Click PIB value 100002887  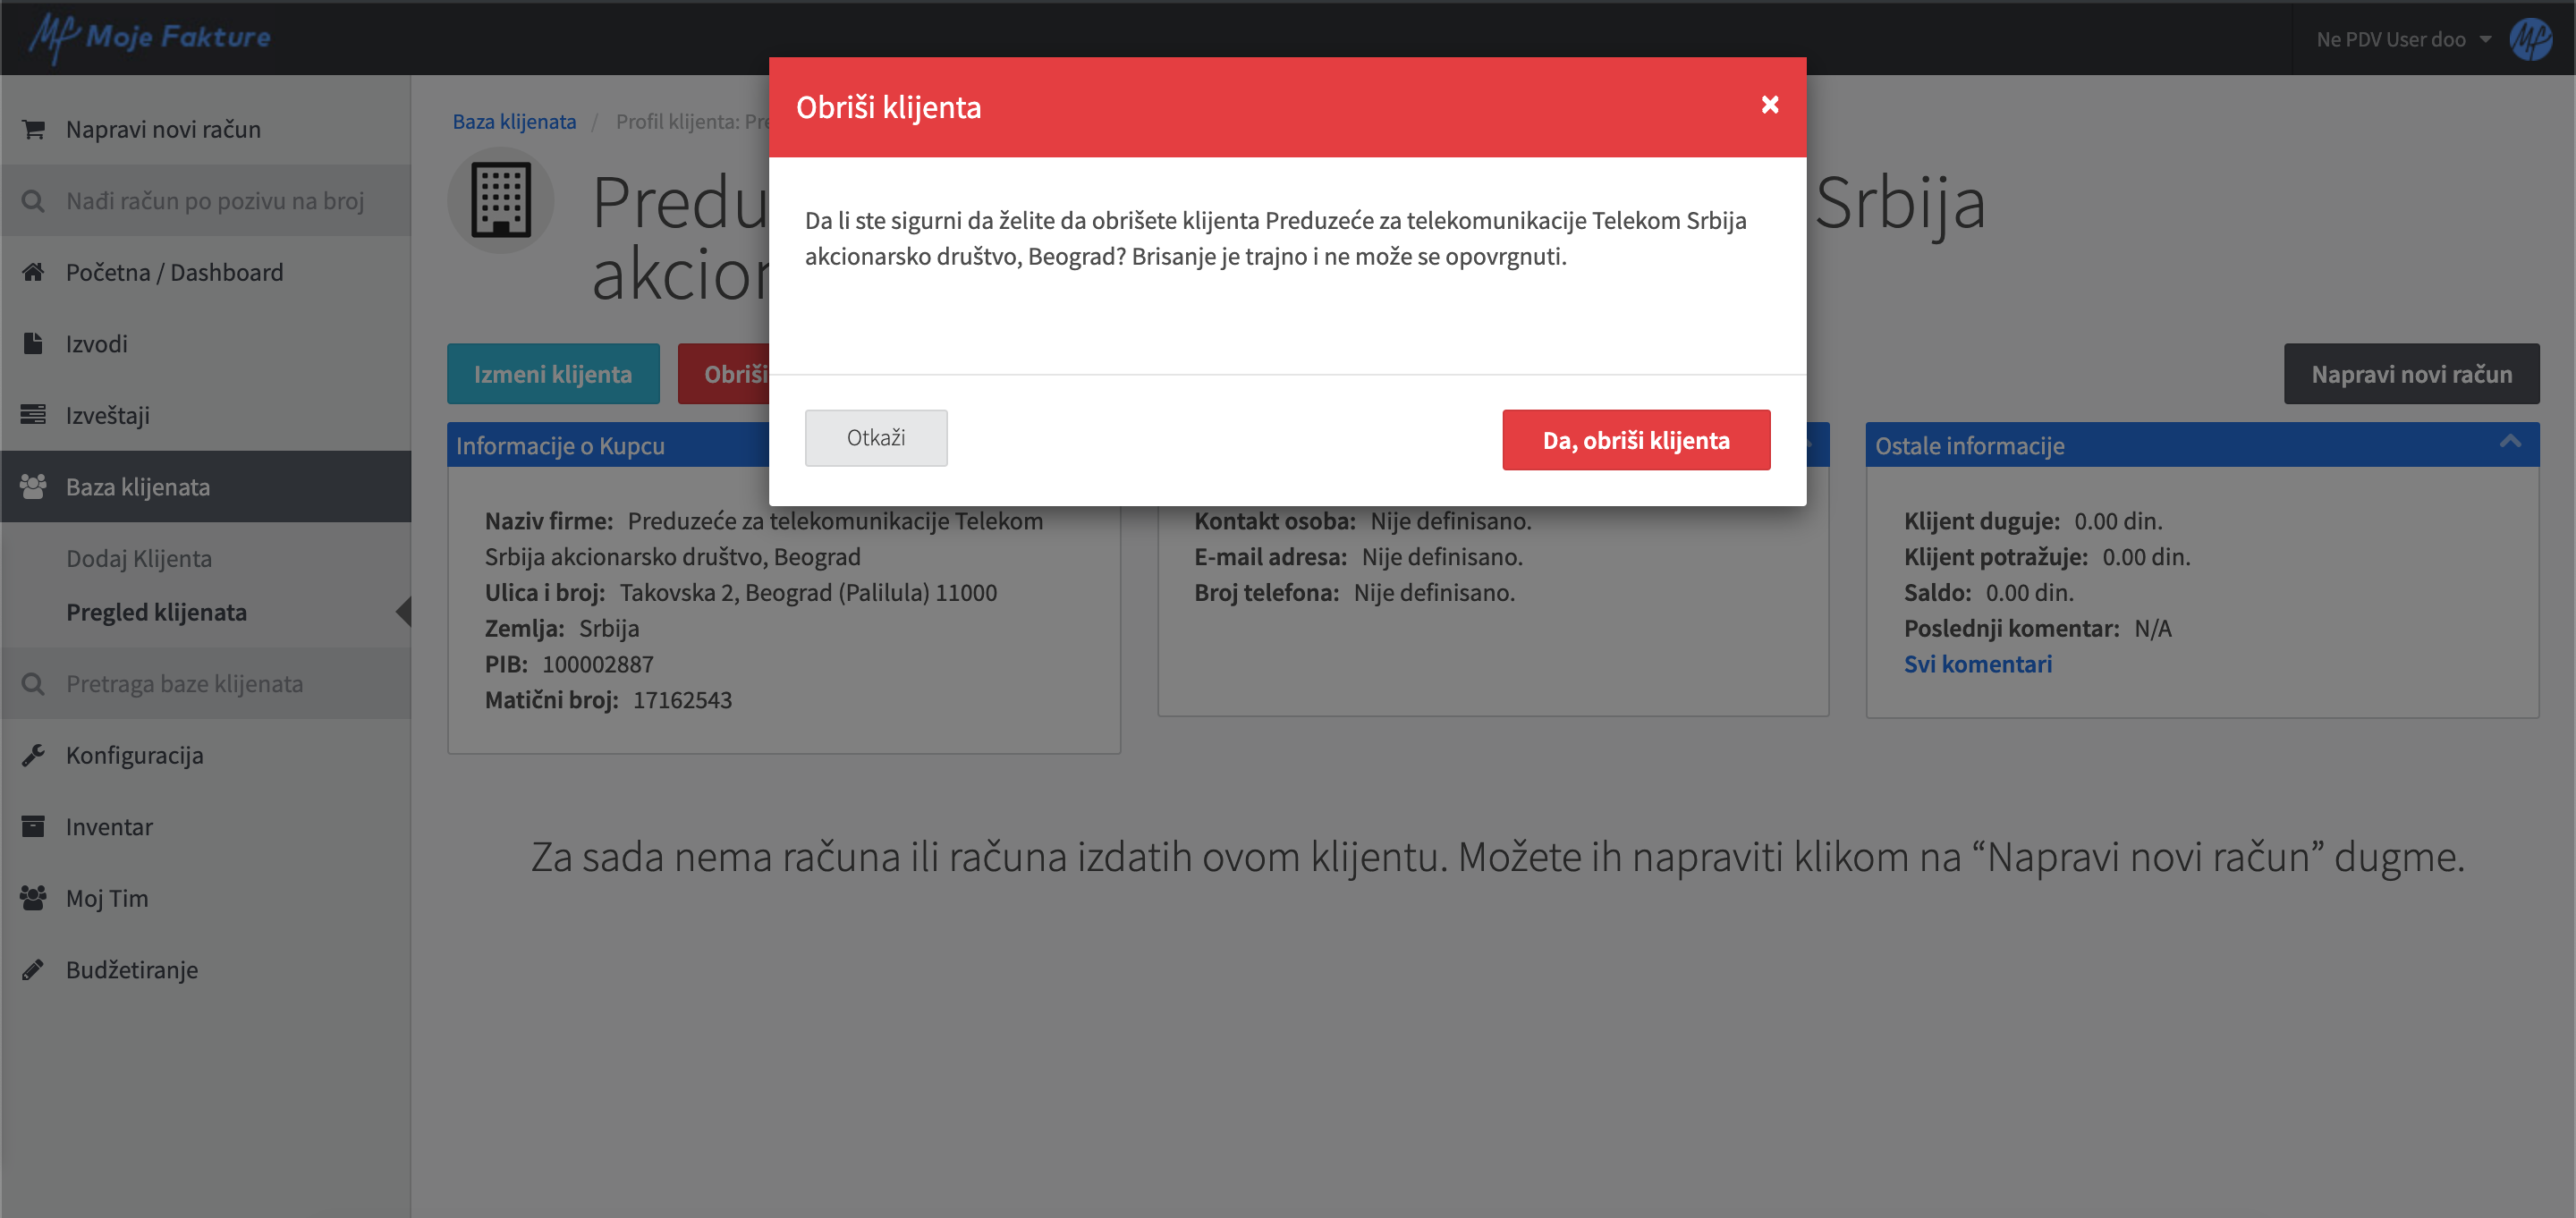598,664
